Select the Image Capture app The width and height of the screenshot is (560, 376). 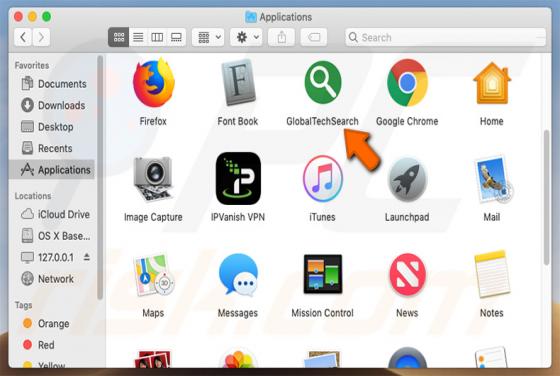[x=153, y=179]
